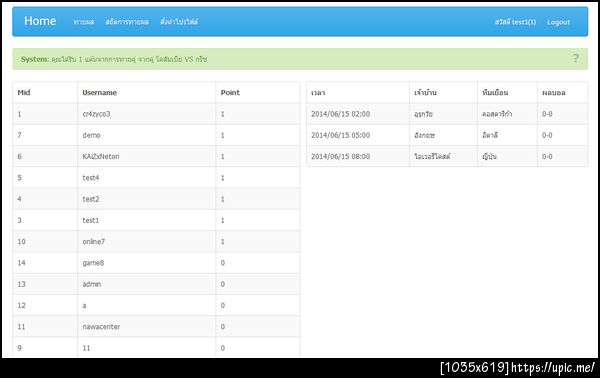Click the away team in the 02:00 match row
600x378 pixels.
497,114
